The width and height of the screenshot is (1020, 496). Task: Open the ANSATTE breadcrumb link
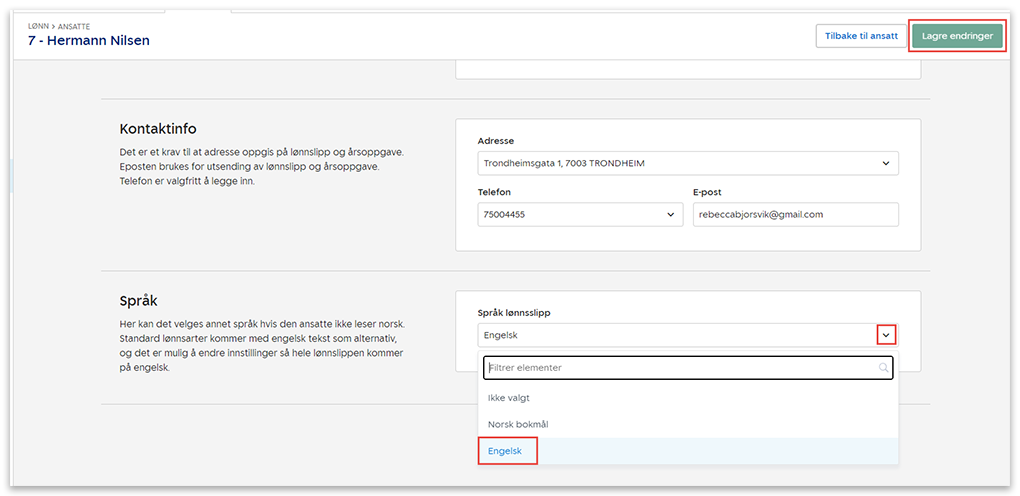click(72, 26)
